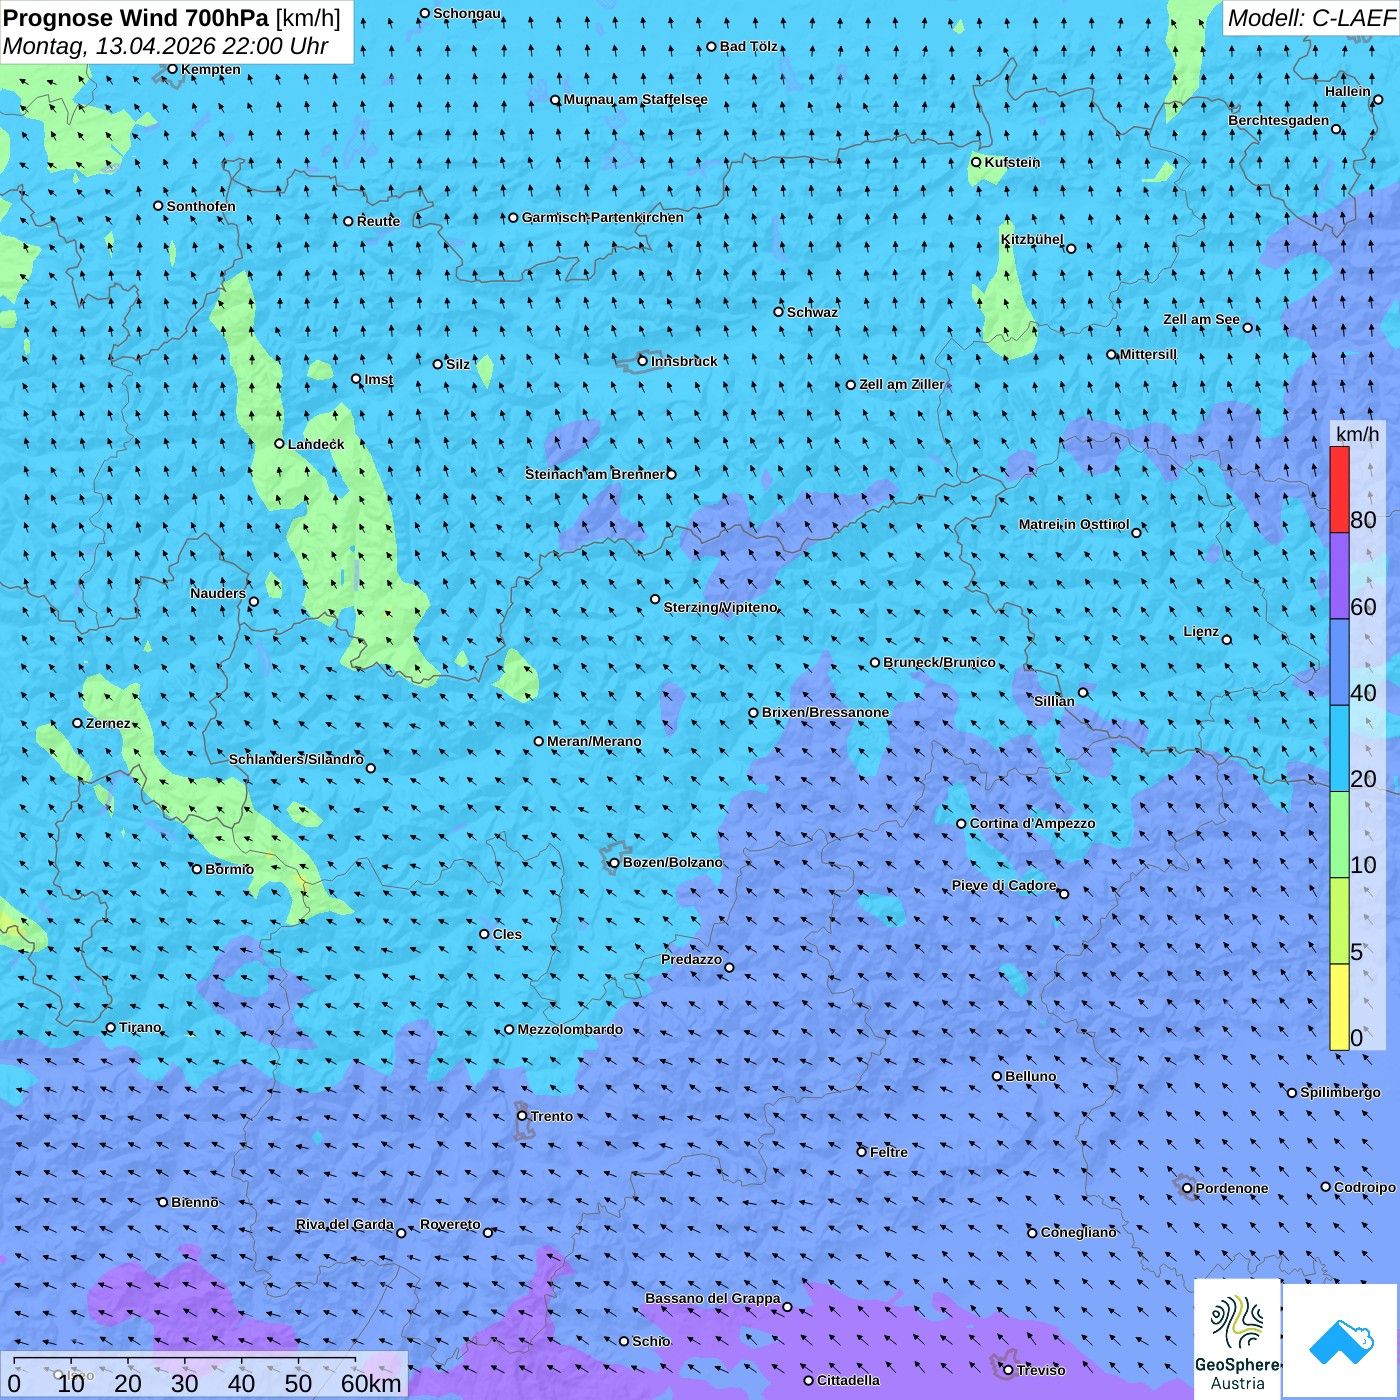The width and height of the screenshot is (1400, 1400).
Task: Click the GeoSphere Austria logo
Action: click(x=1237, y=1339)
